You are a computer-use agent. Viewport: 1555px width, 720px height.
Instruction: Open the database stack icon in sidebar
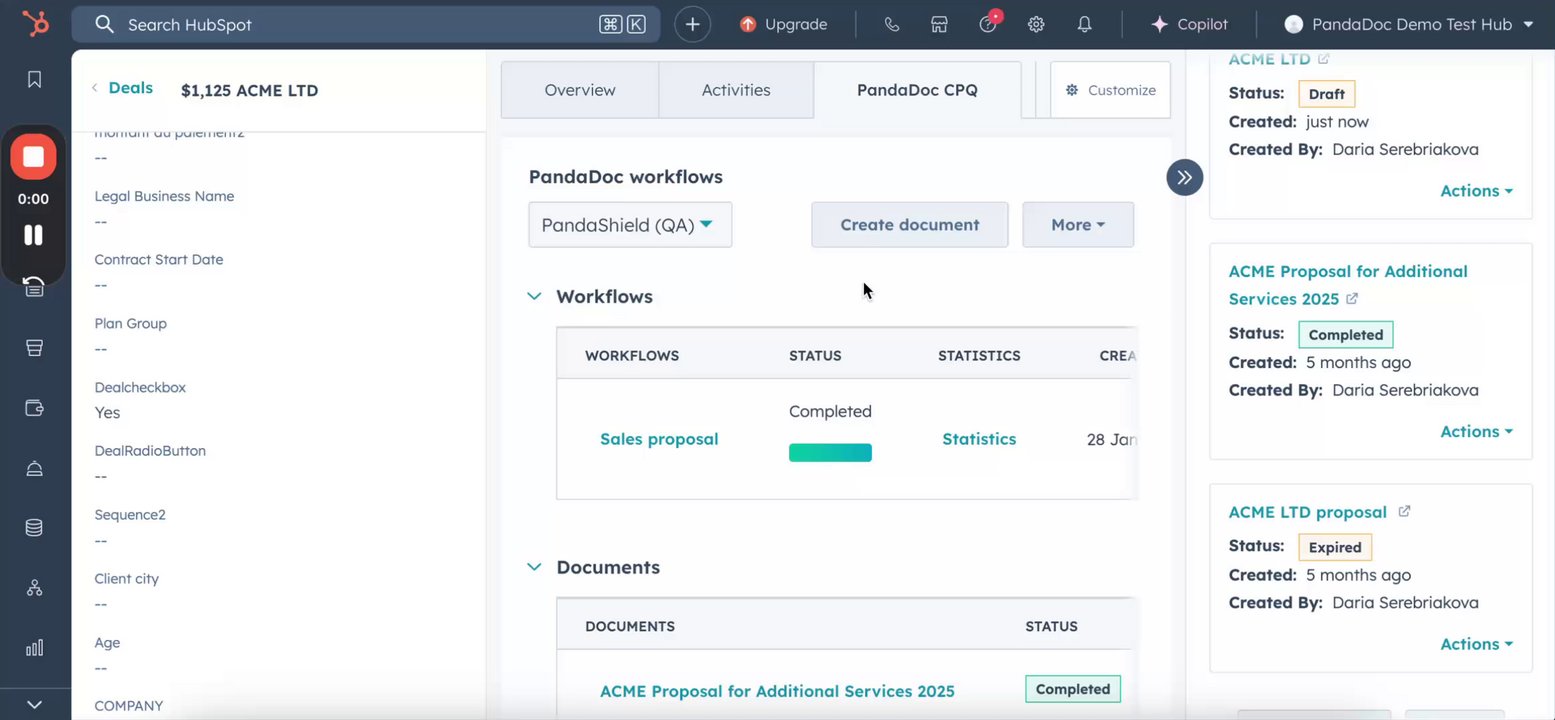34,528
